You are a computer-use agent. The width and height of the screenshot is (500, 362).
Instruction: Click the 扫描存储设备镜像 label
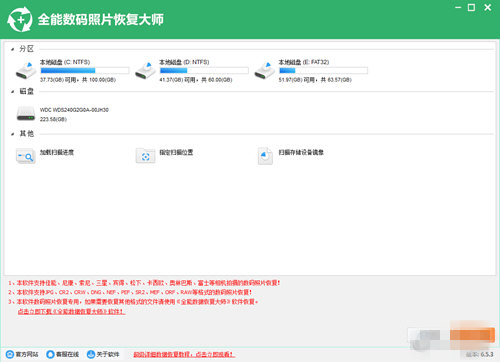point(301,152)
